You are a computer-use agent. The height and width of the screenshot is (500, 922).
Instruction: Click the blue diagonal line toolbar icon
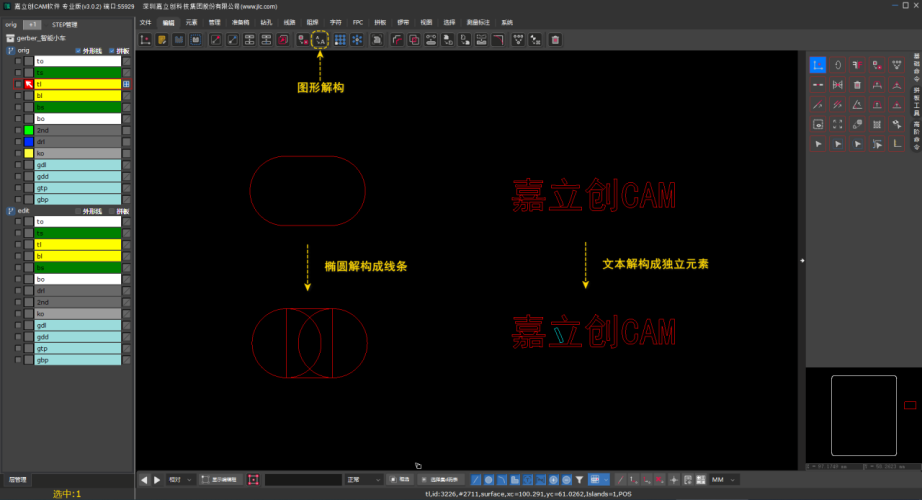coord(232,39)
